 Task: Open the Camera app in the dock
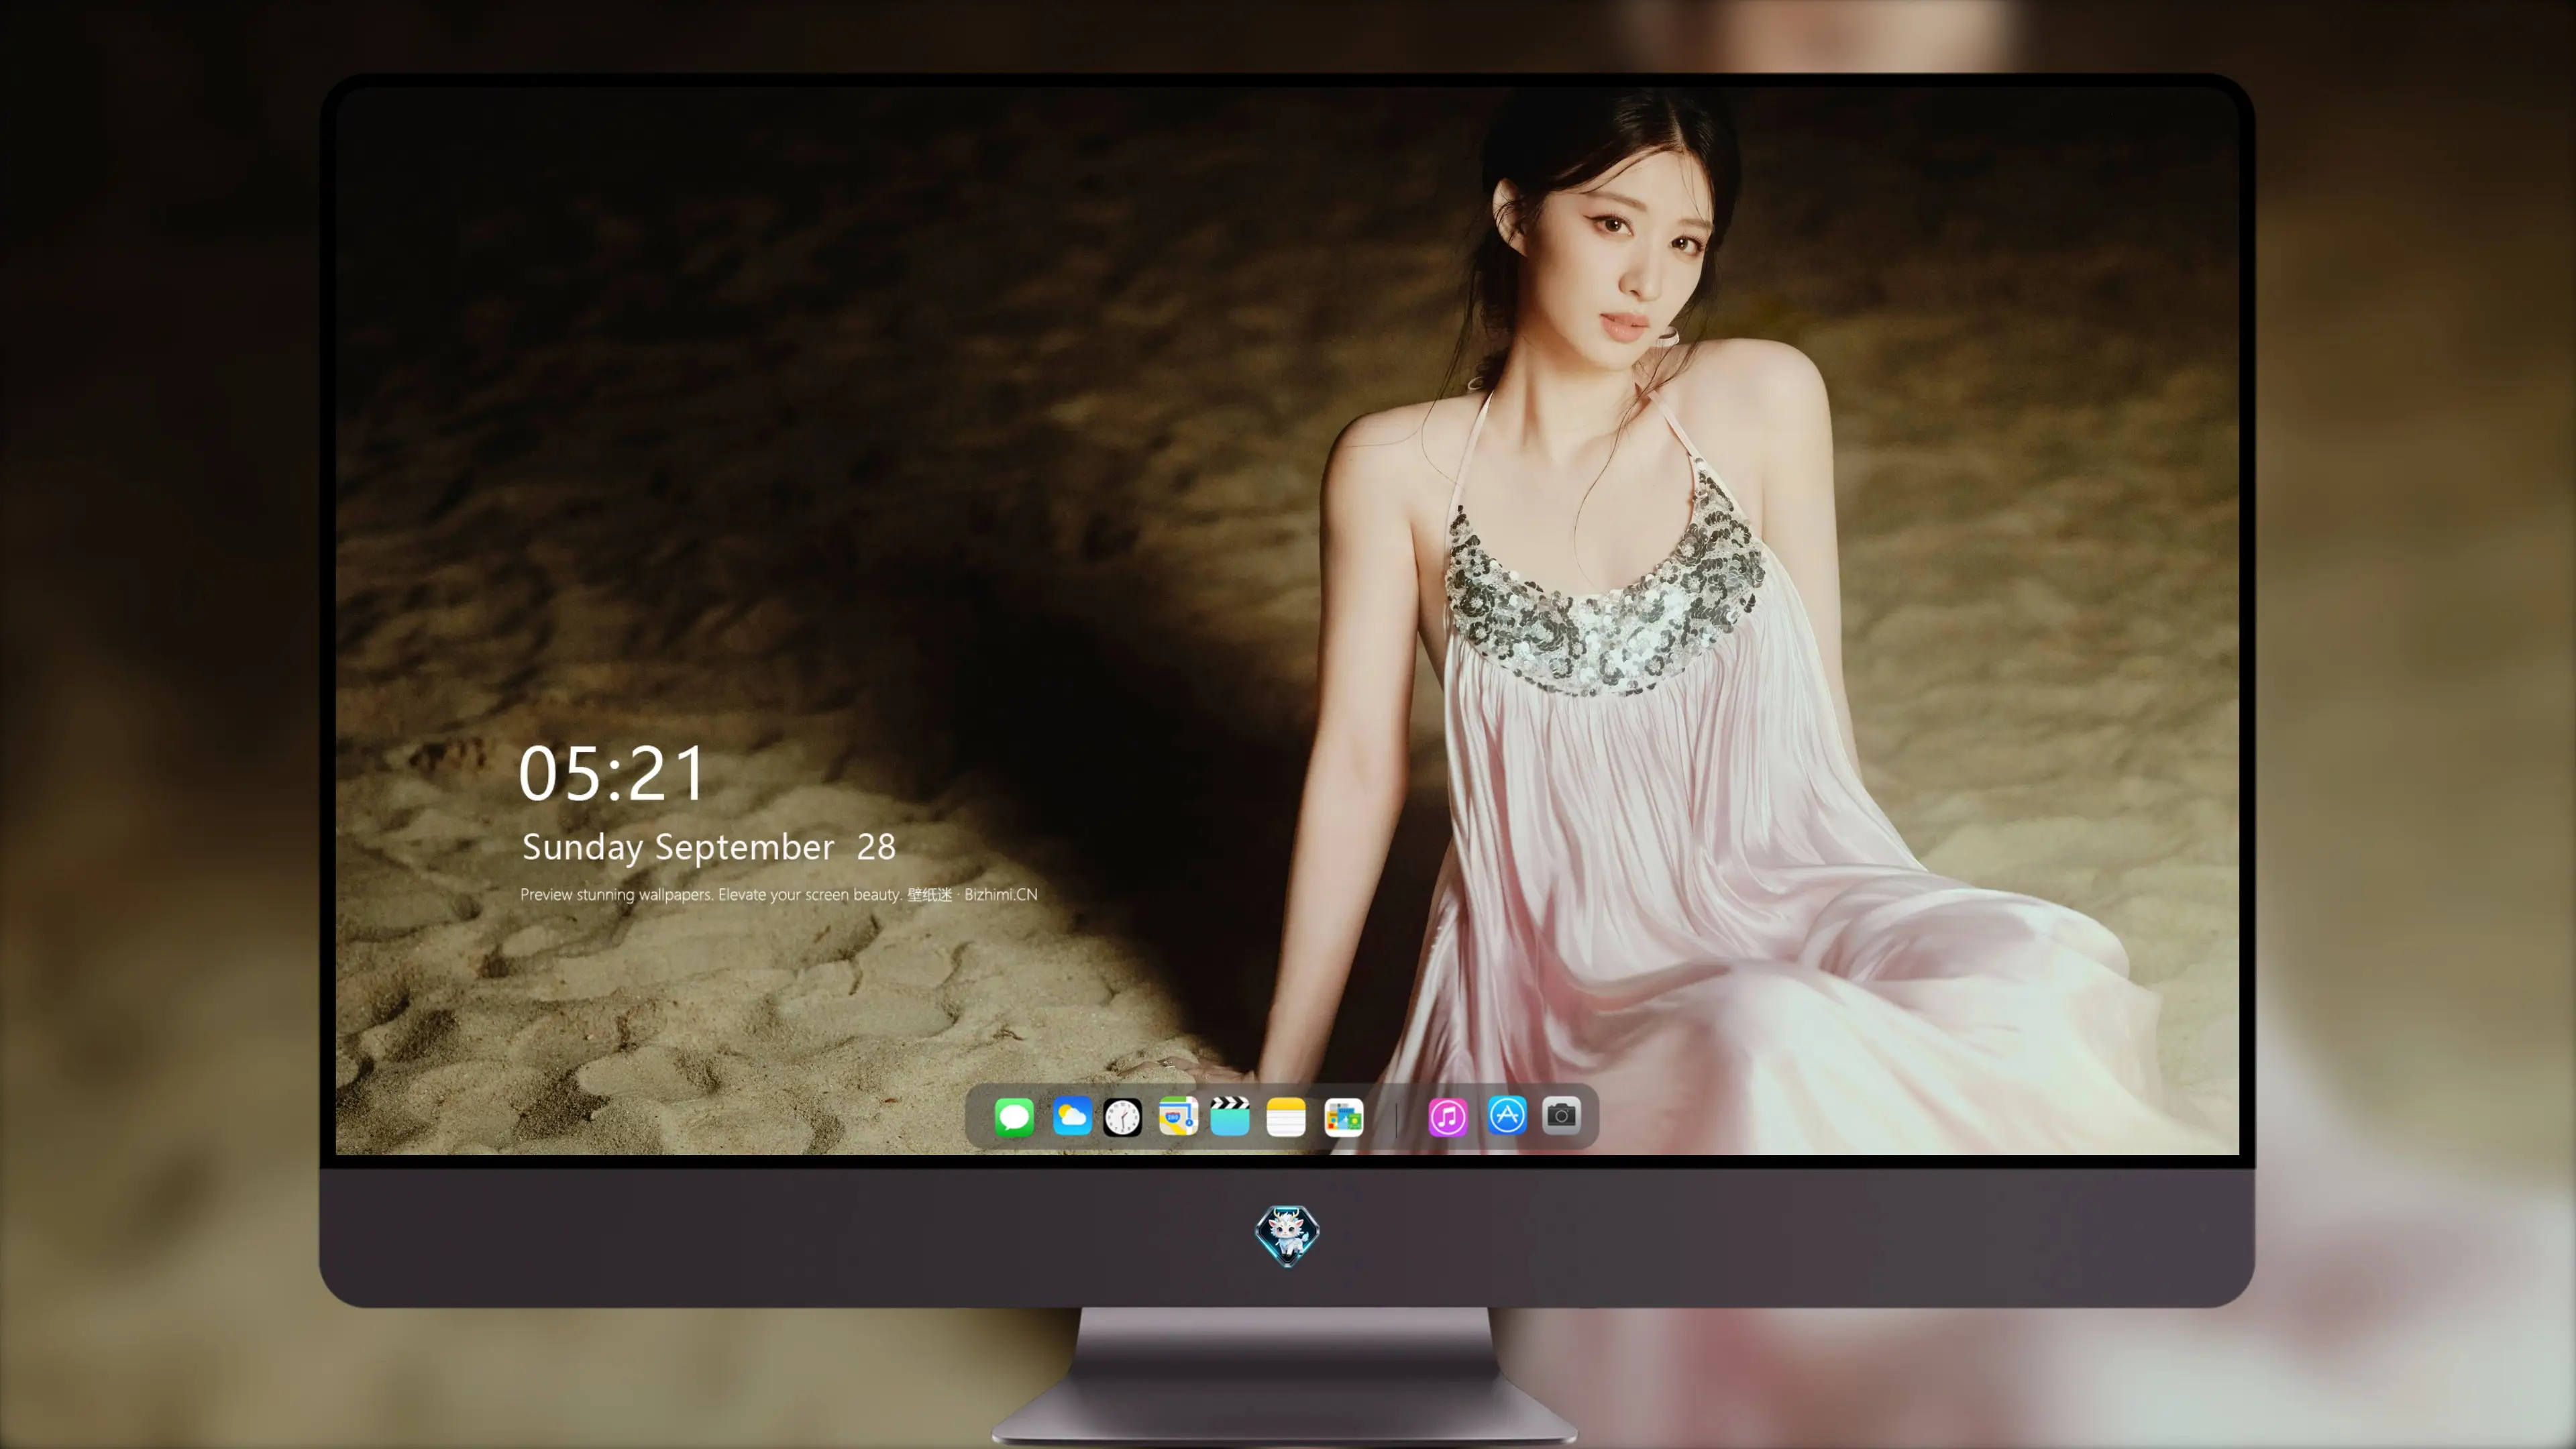[1561, 1115]
